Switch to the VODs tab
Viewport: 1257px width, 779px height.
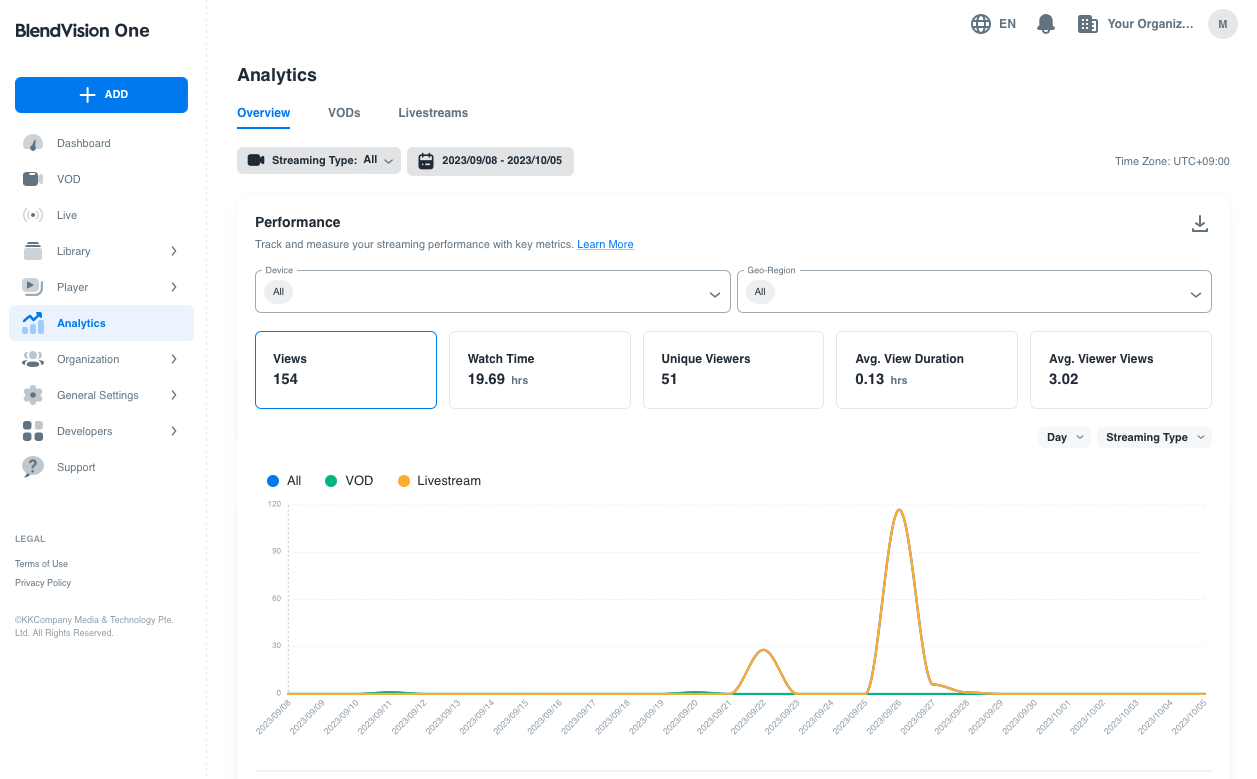click(344, 113)
